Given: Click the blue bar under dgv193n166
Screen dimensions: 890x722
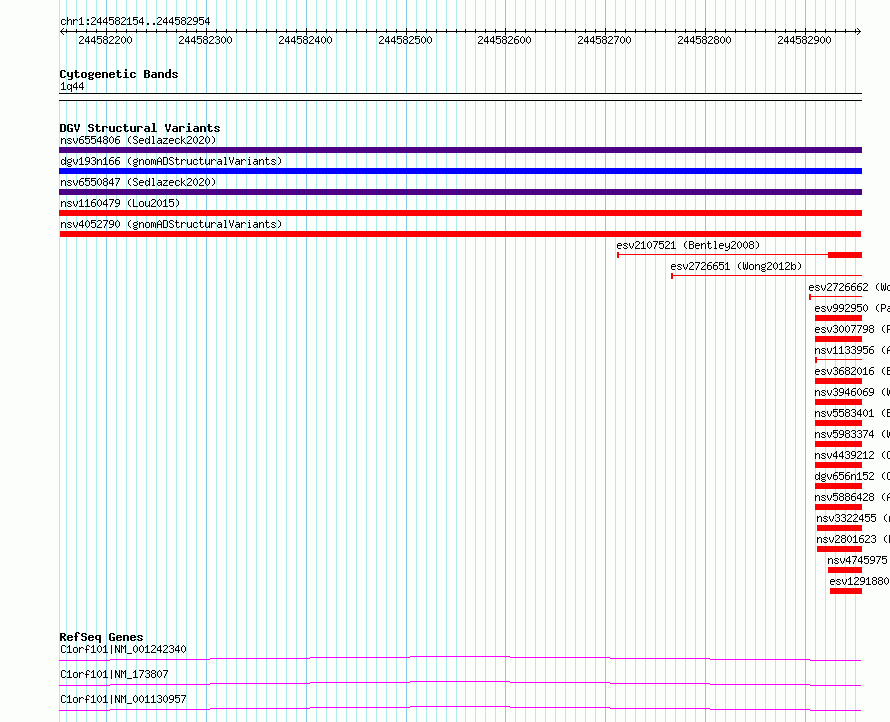Looking at the screenshot, I should point(460,171).
